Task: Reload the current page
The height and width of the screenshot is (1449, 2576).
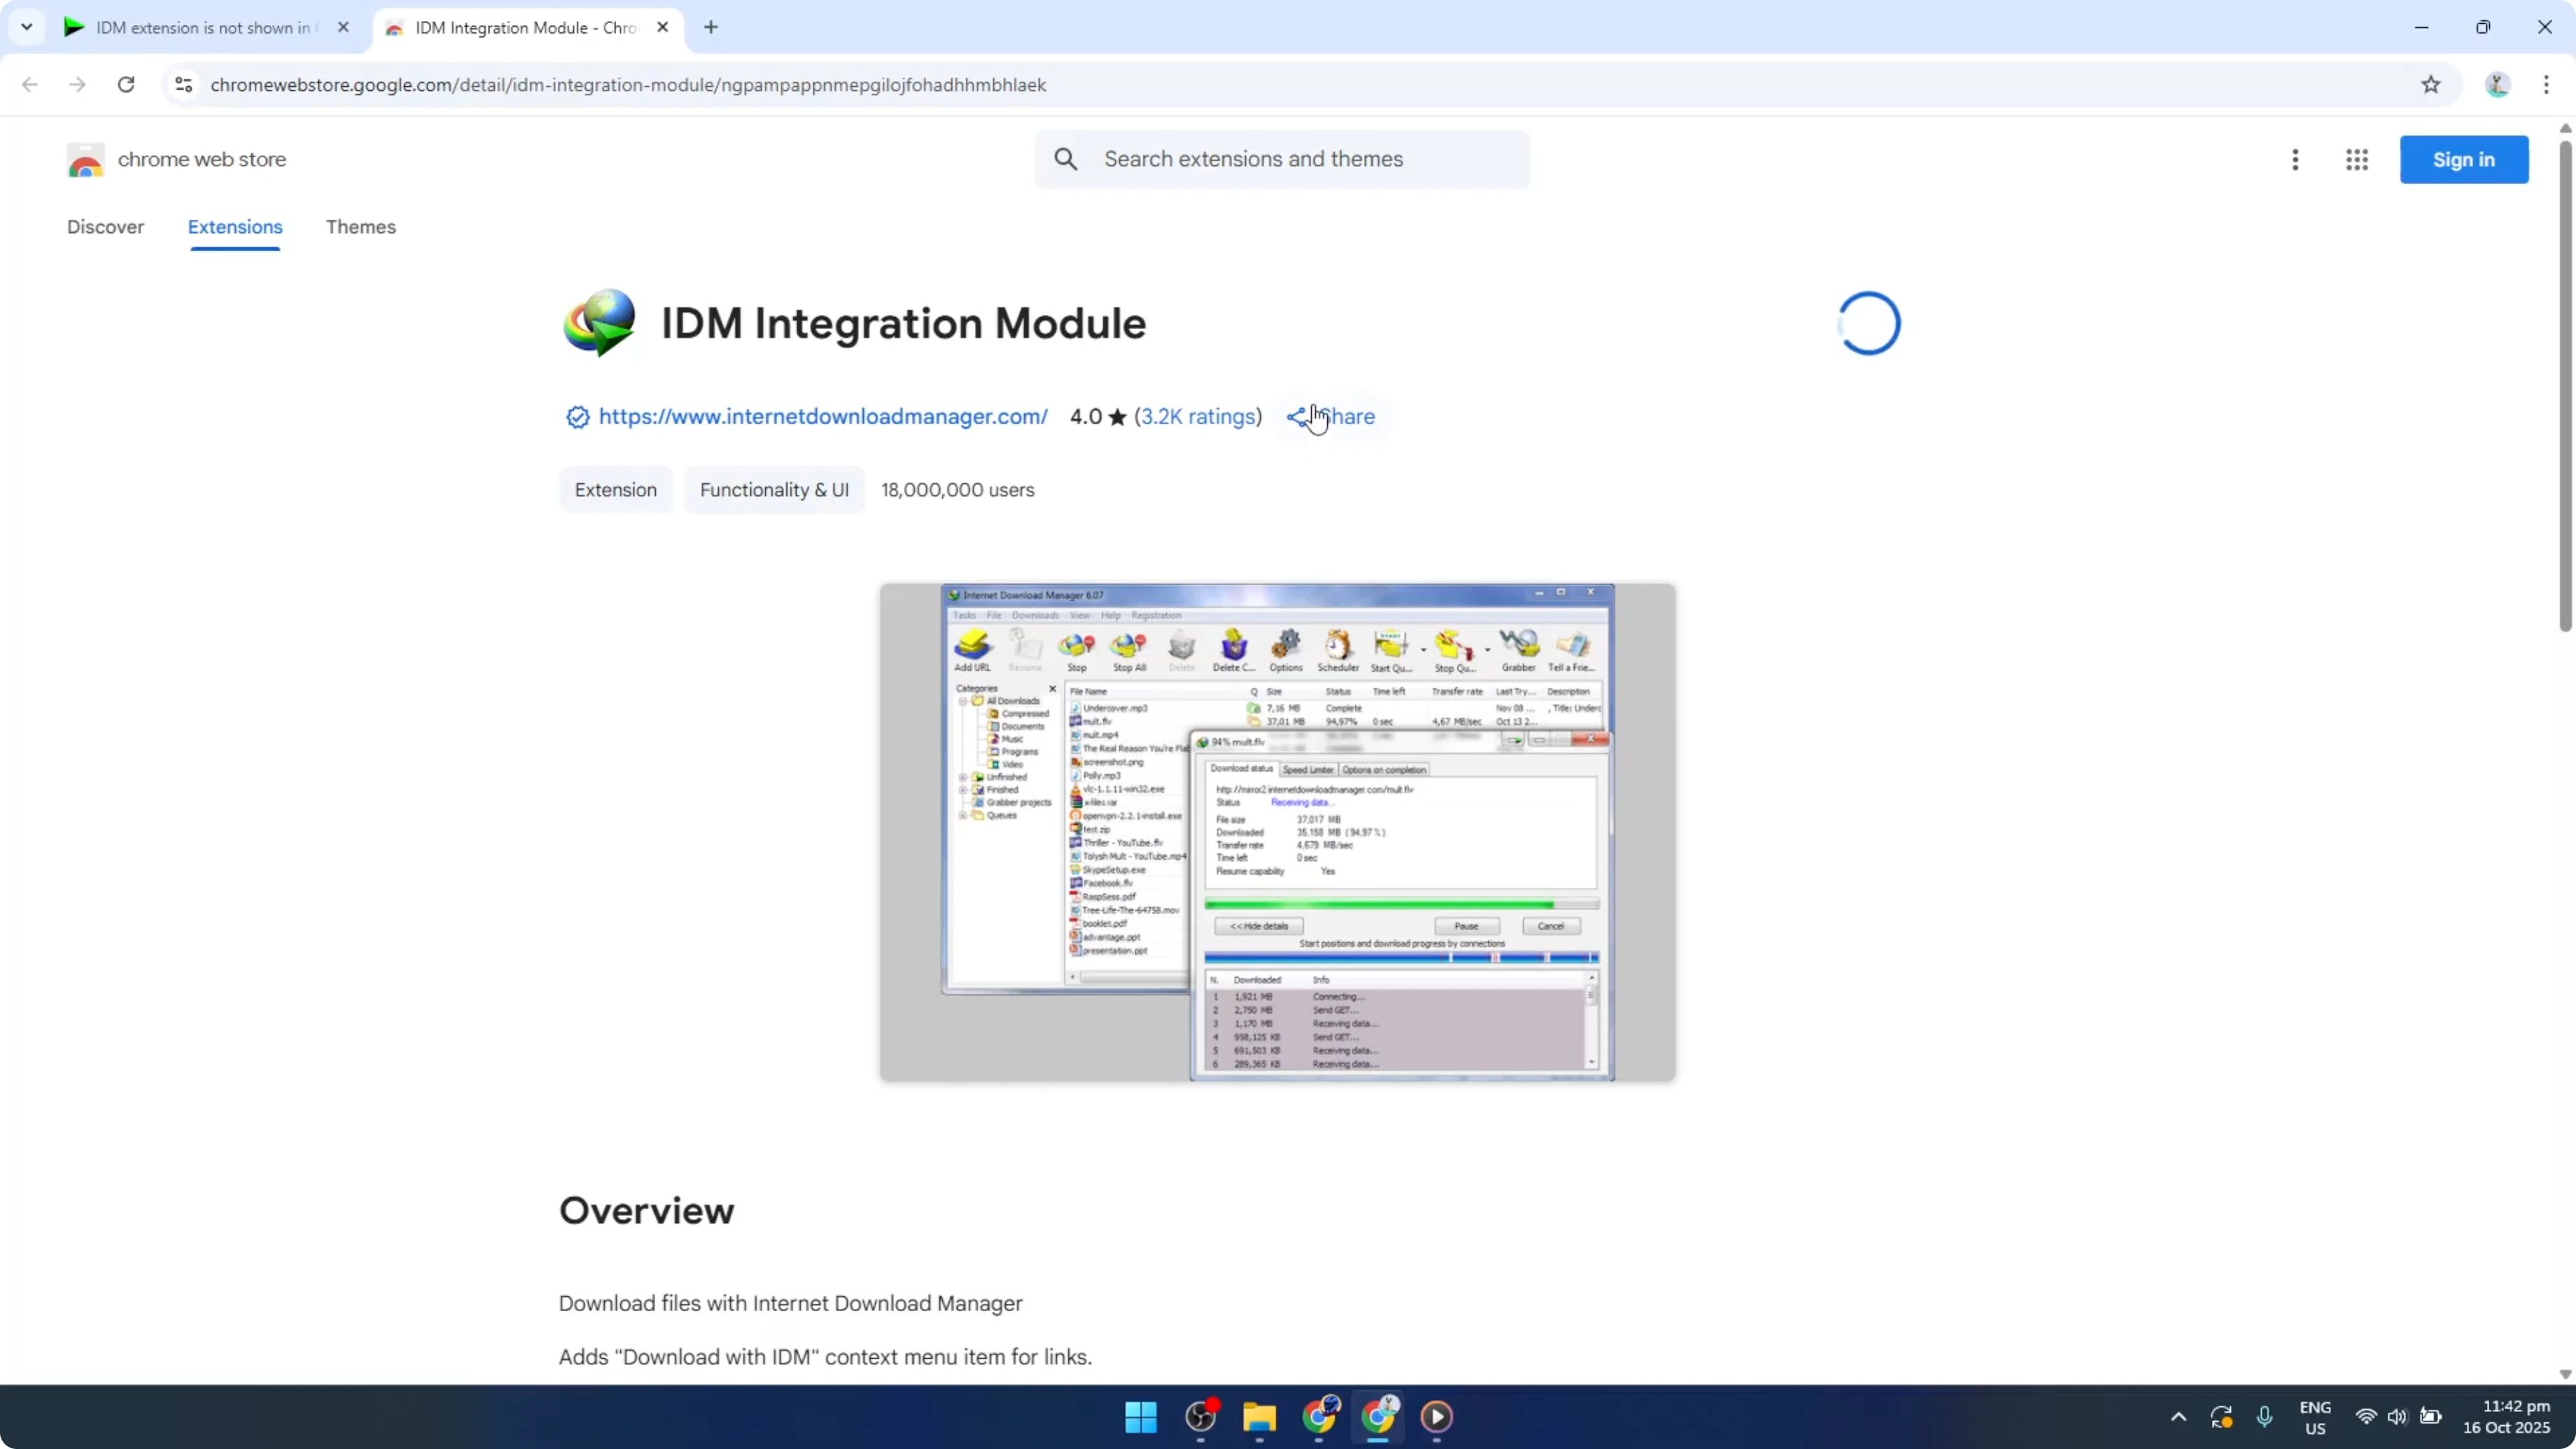Action: [126, 85]
